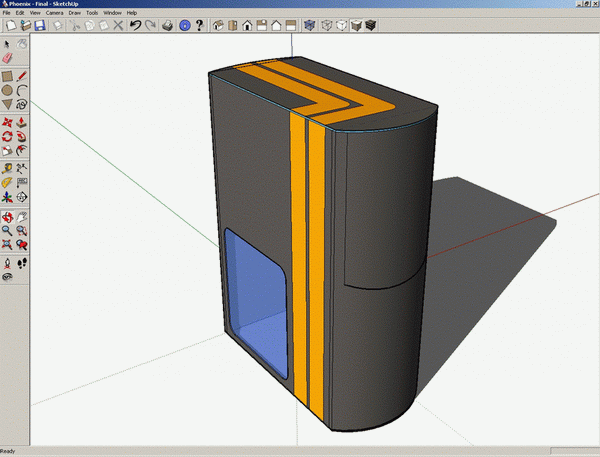Expand the Draw menu
The width and height of the screenshot is (600, 457).
(74, 12)
